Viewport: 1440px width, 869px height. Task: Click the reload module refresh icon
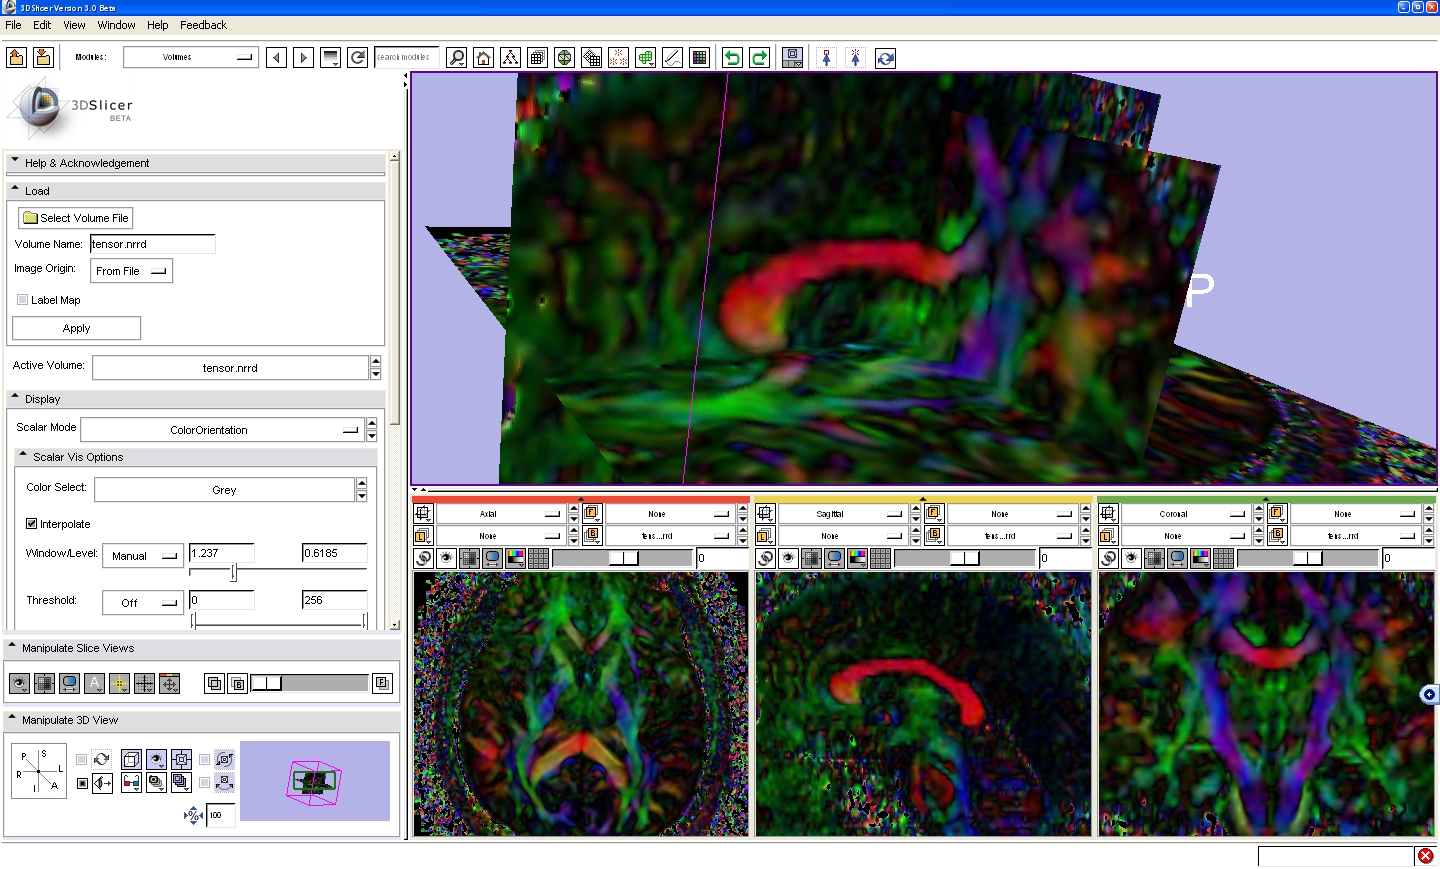coord(357,58)
